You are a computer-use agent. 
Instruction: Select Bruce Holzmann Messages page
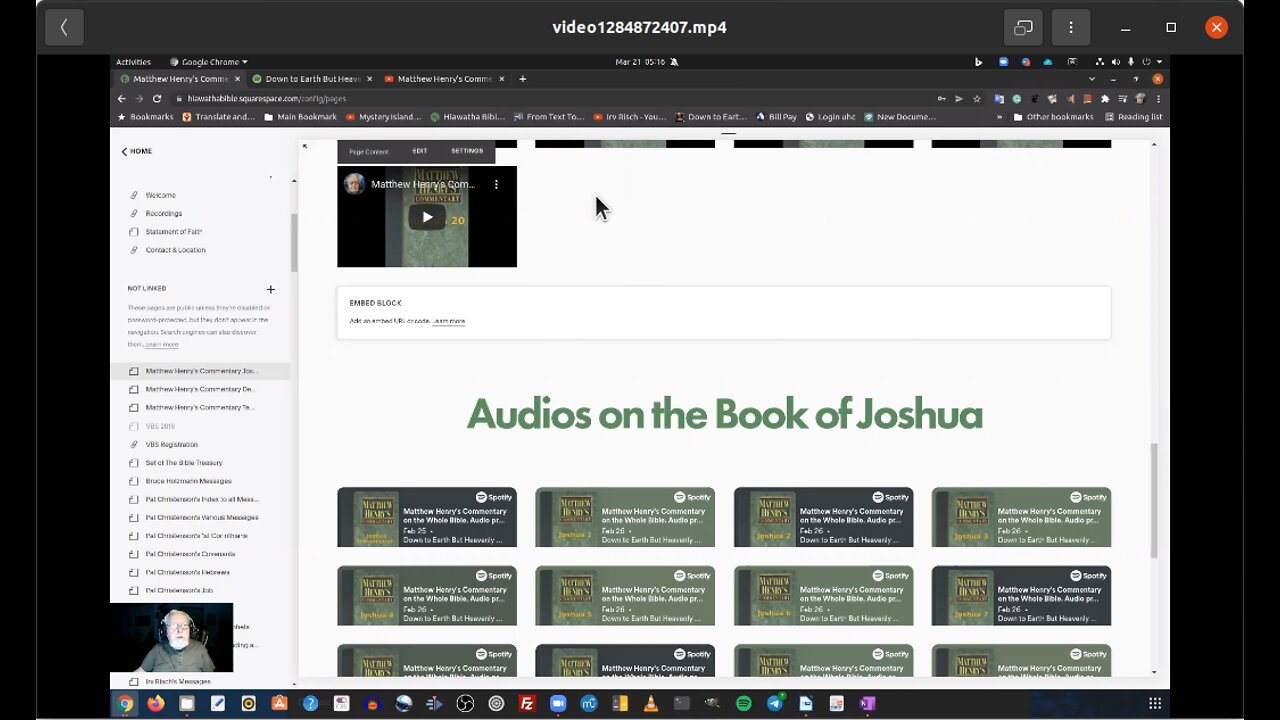188,481
